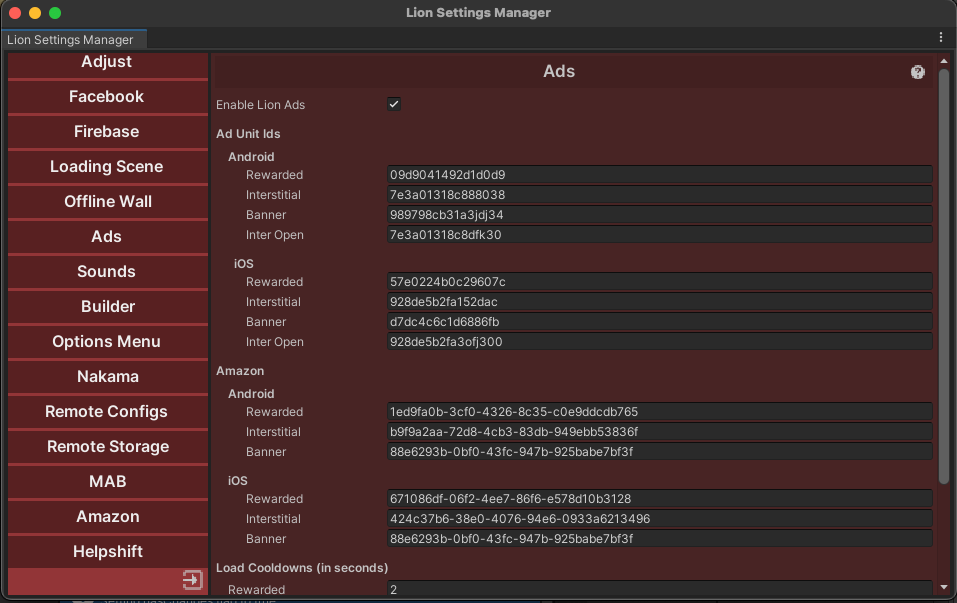
Task: Edit the Android Interstitial ad unit ID
Action: 659,195
